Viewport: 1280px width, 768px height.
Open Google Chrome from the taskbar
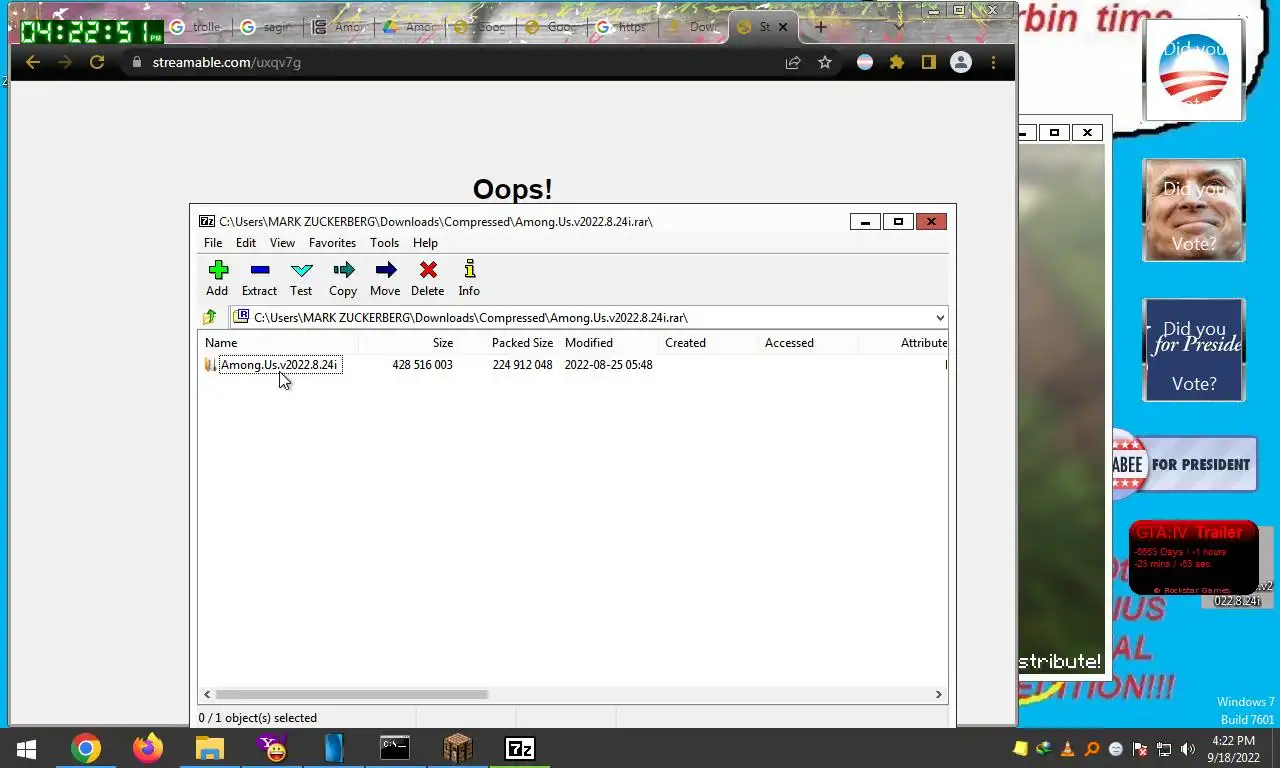coord(86,748)
